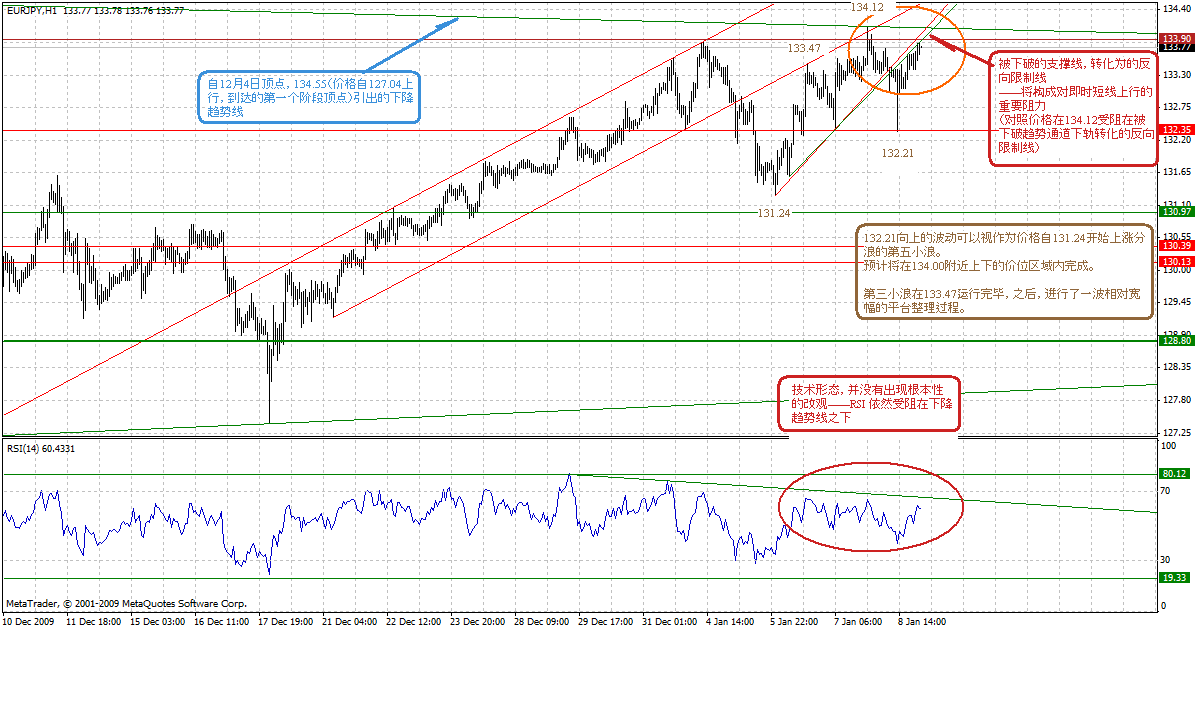The image size is (1195, 703).
Task: Select the 132.75 price axis label
Action: [x=1177, y=107]
